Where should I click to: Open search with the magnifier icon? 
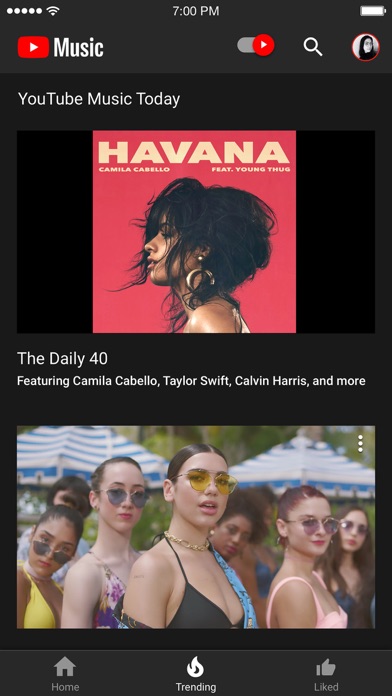313,47
